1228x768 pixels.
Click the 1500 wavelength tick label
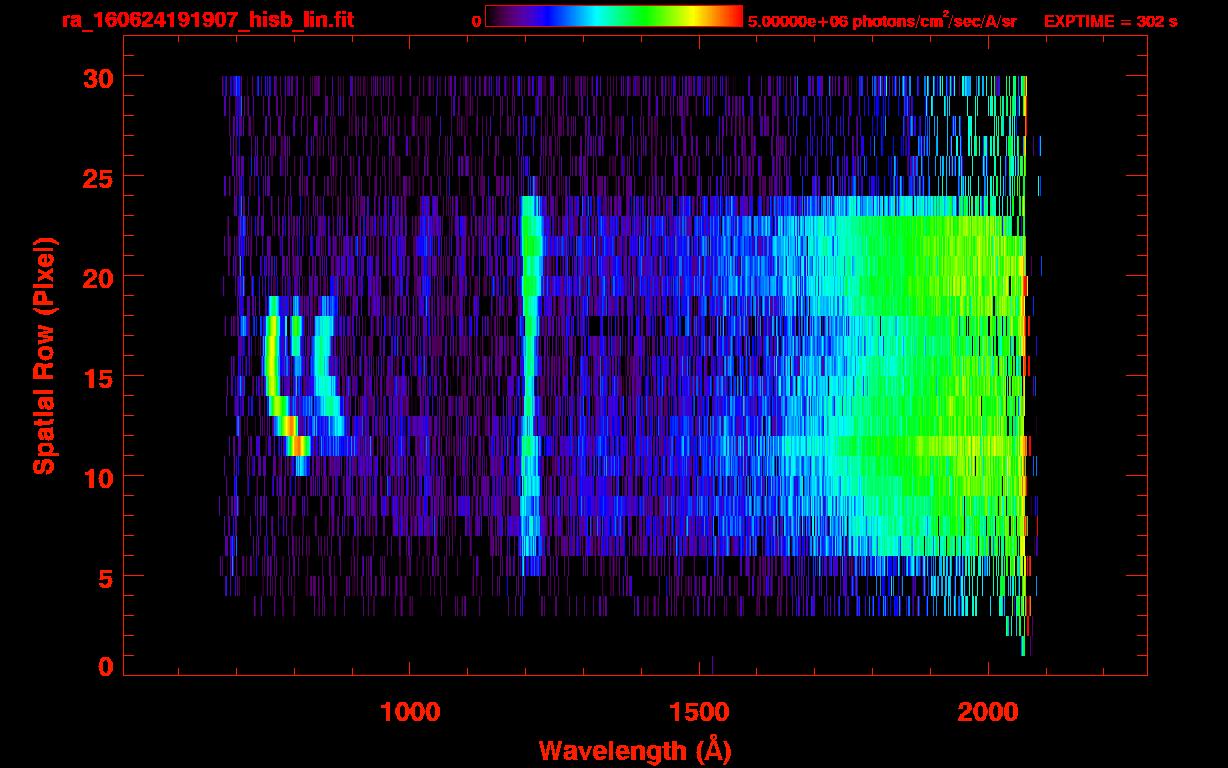tap(699, 712)
